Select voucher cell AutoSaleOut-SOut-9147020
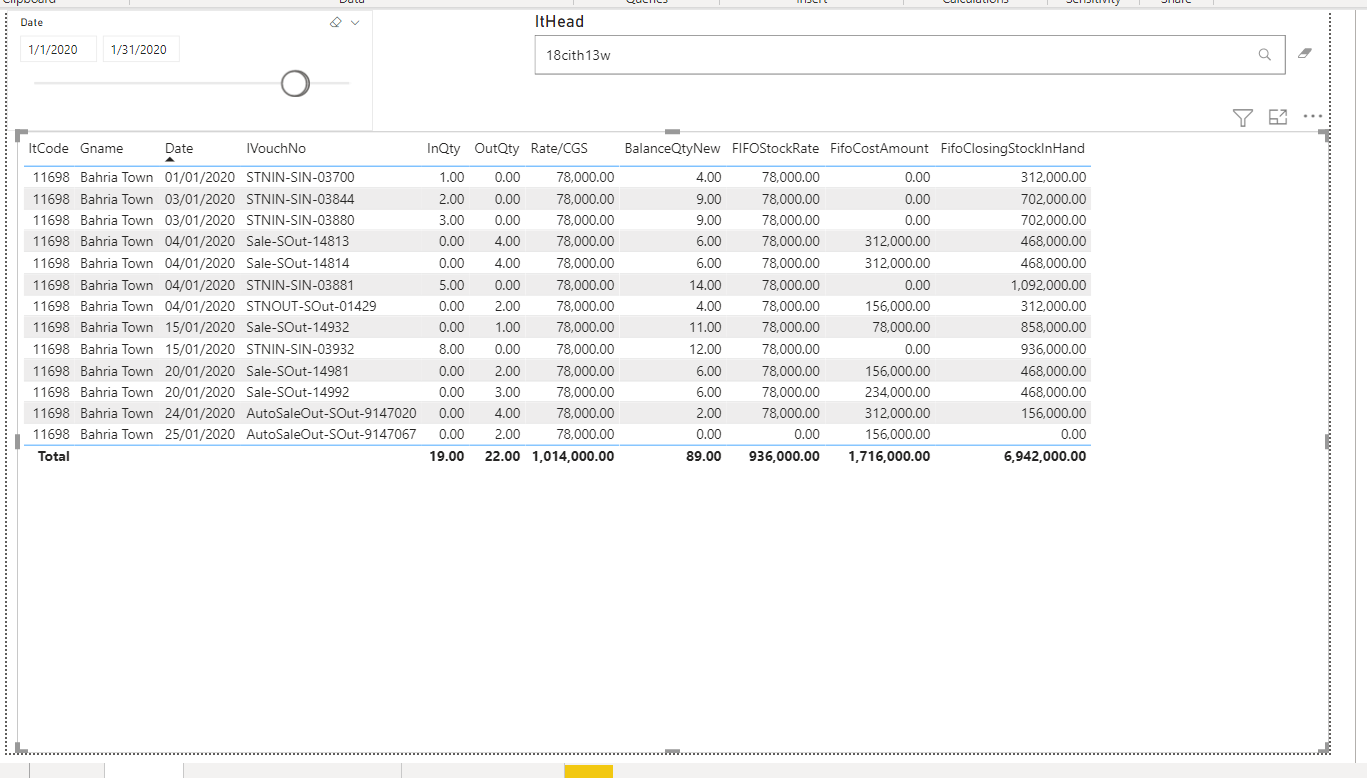1367x778 pixels. click(331, 413)
